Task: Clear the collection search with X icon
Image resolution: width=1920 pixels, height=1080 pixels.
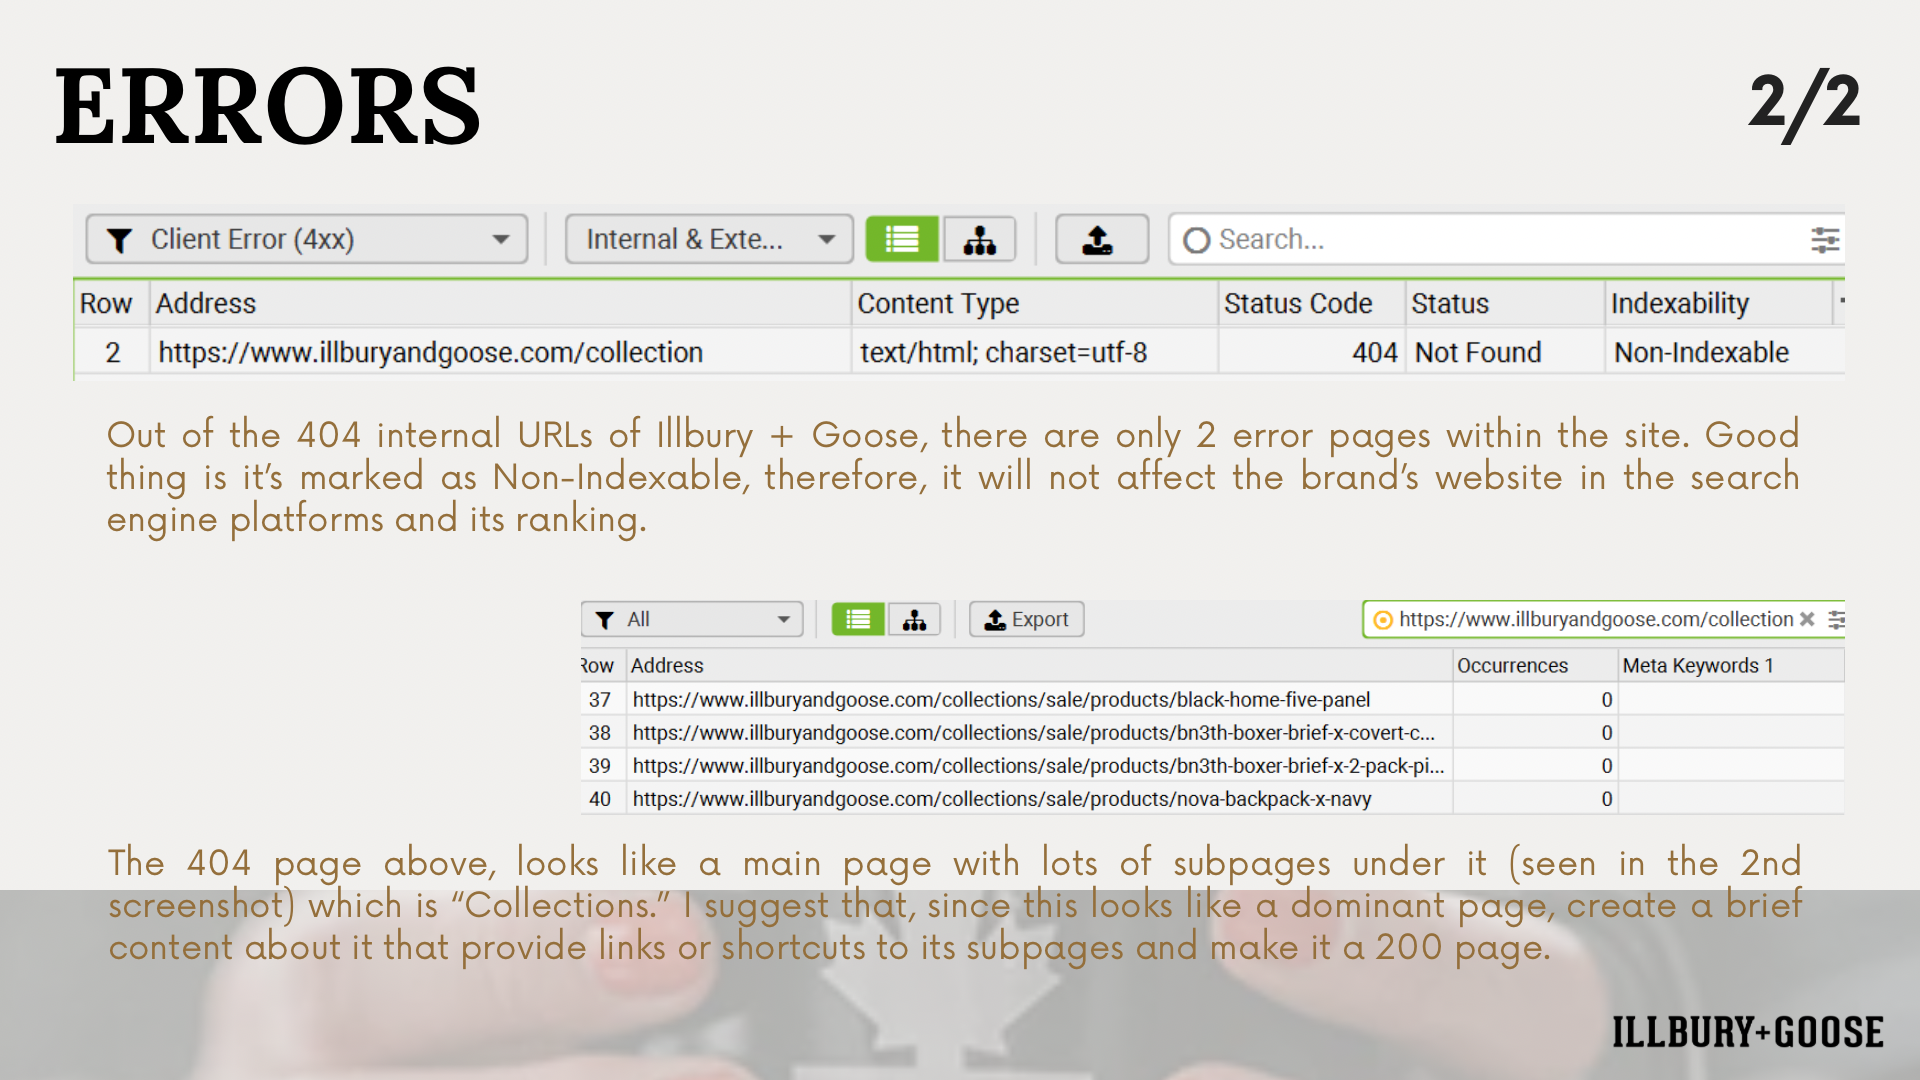Action: point(1807,619)
